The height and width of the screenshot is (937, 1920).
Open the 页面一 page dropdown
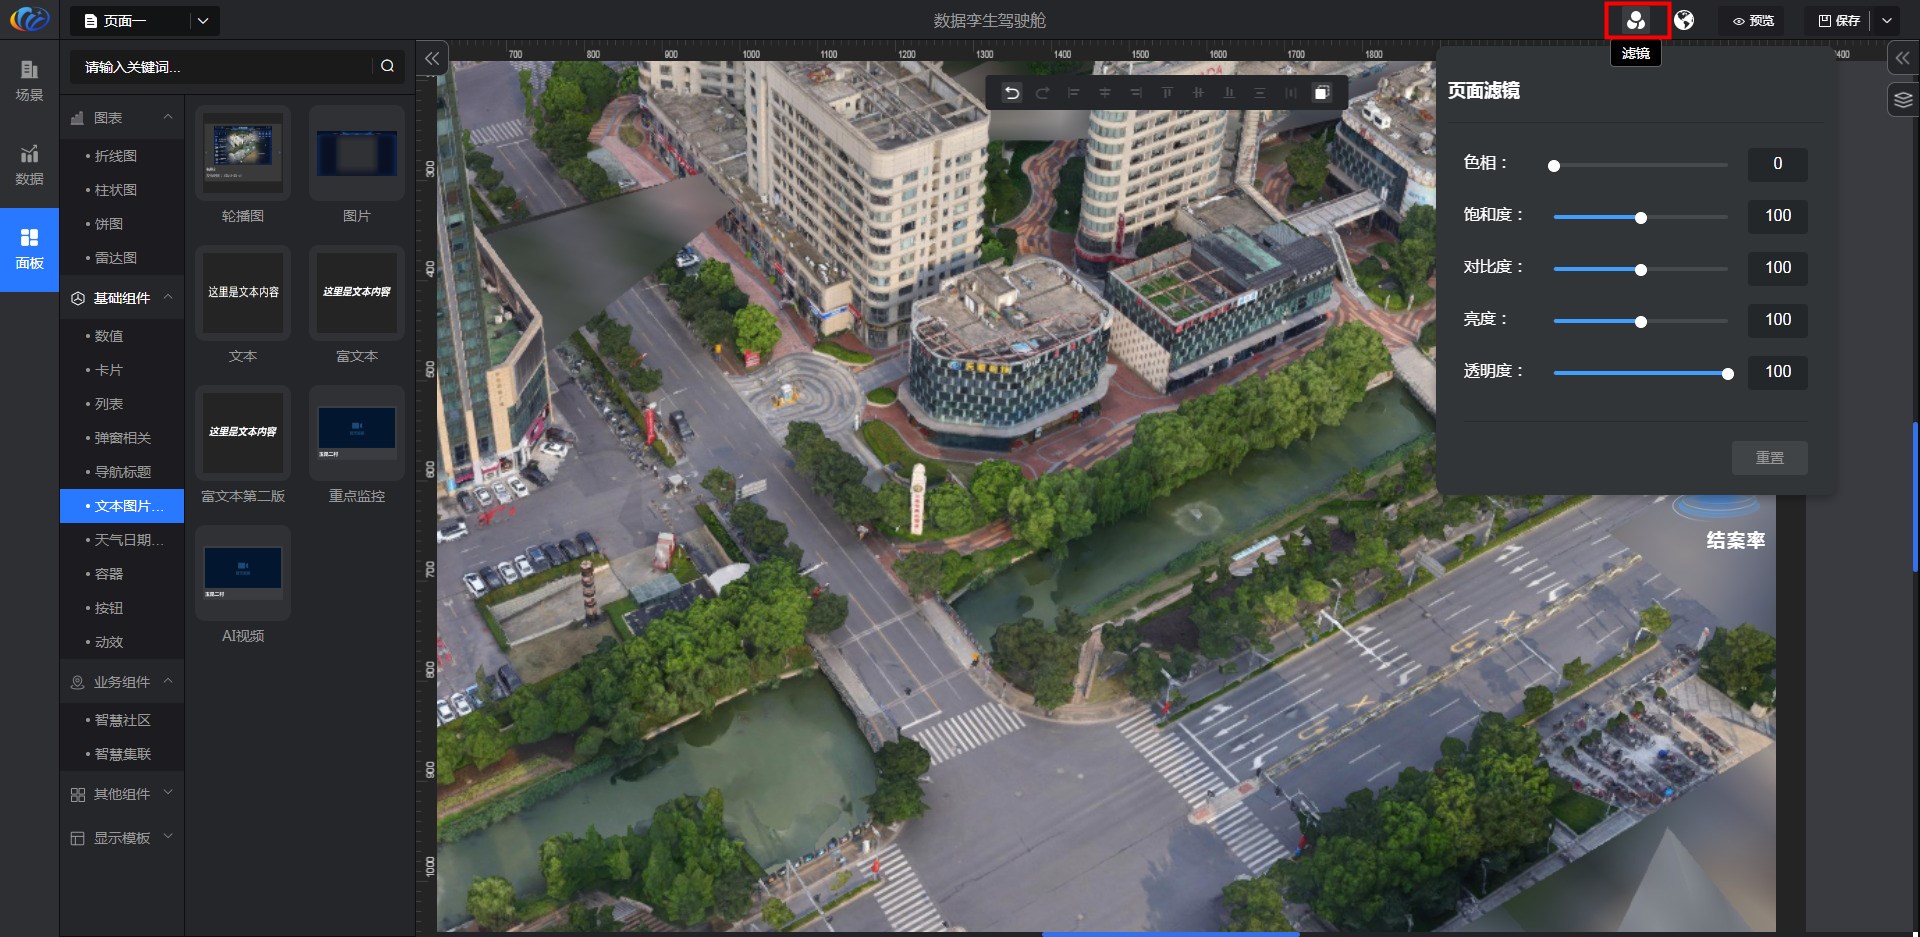tap(203, 21)
